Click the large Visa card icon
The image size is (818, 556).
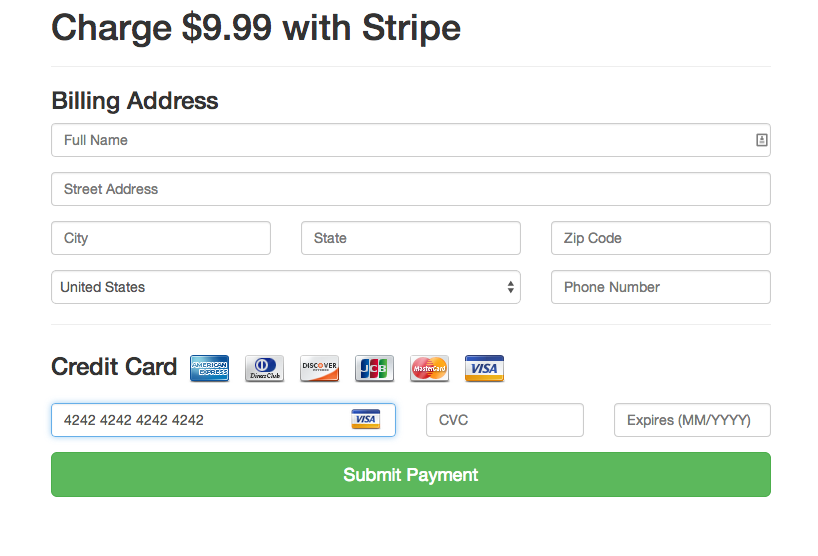tap(484, 368)
